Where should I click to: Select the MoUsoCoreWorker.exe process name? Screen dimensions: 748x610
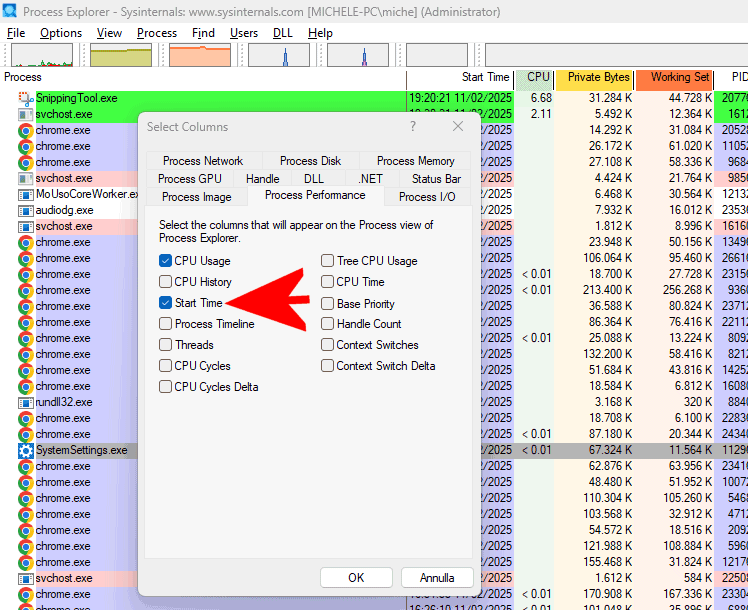click(x=87, y=195)
